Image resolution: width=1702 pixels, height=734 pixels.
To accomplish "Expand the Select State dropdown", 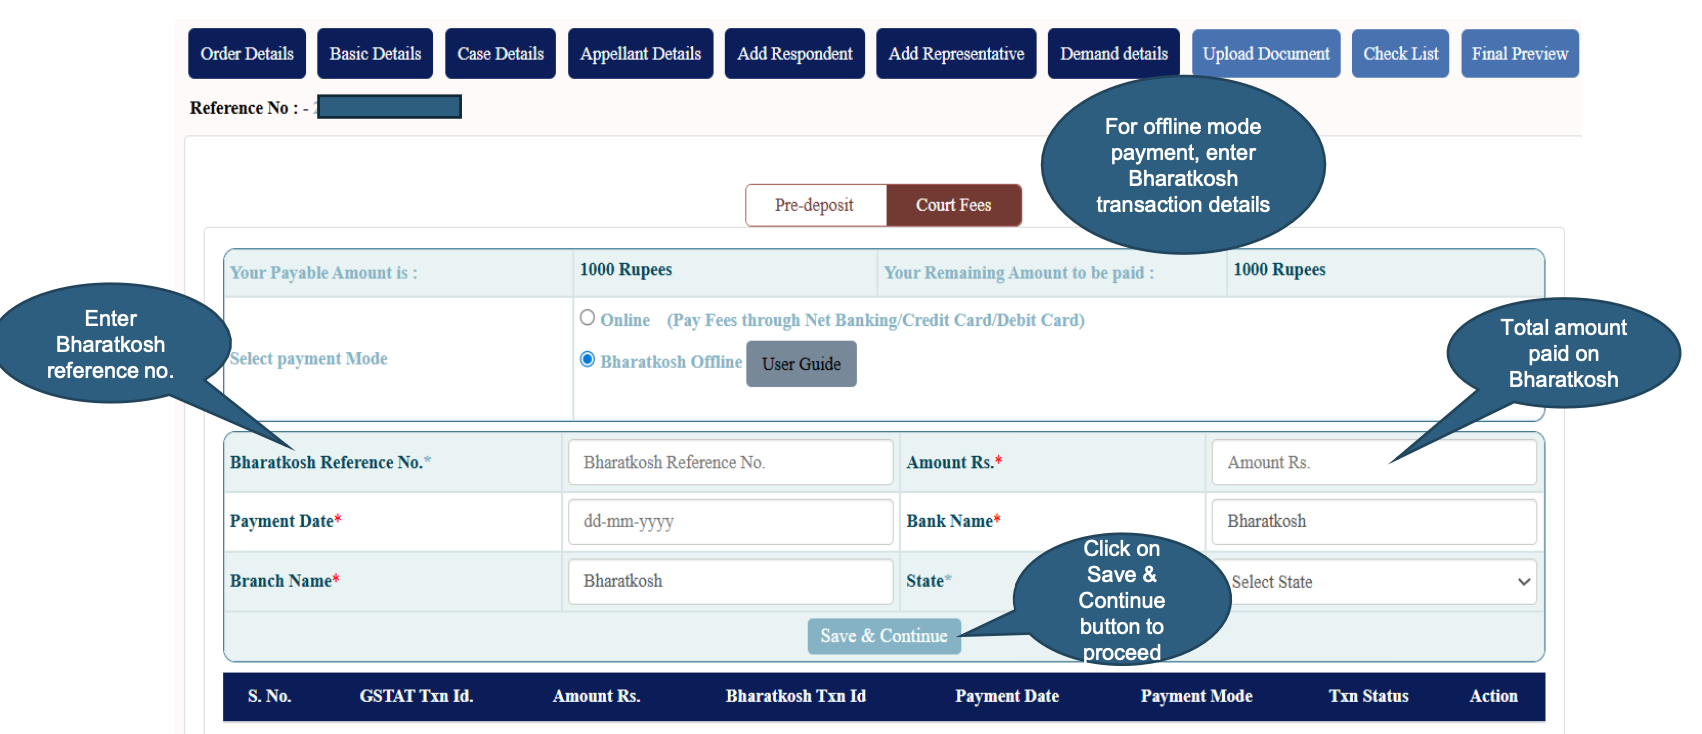I will [x=1380, y=581].
